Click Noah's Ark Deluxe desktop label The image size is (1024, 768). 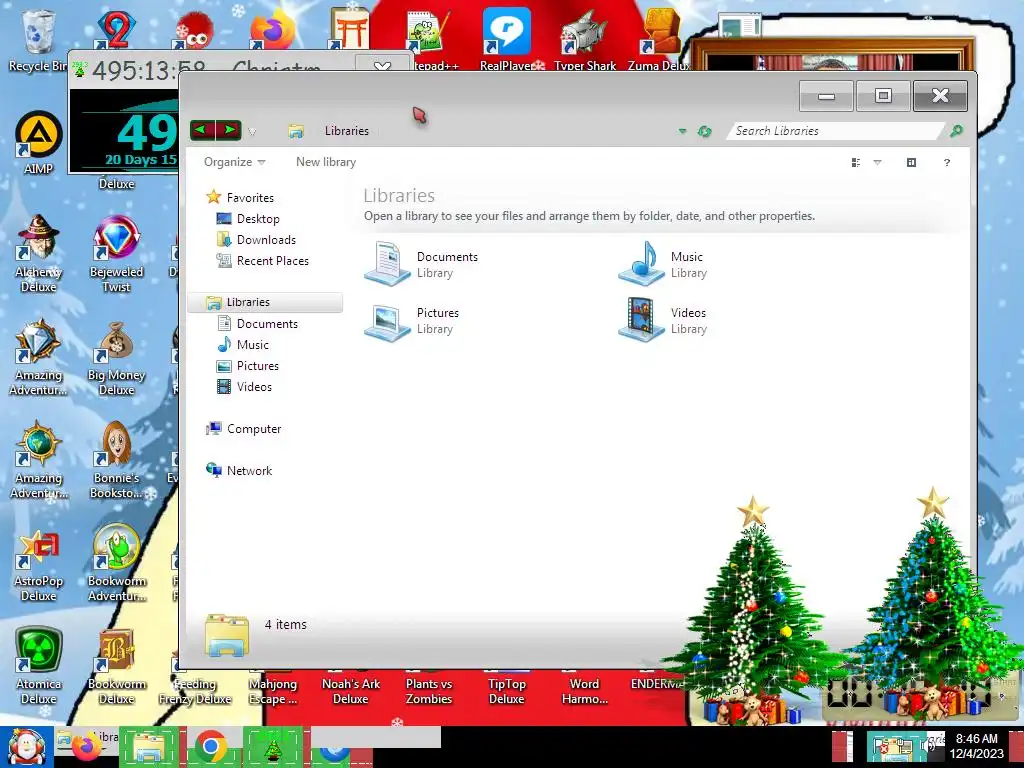pos(351,691)
